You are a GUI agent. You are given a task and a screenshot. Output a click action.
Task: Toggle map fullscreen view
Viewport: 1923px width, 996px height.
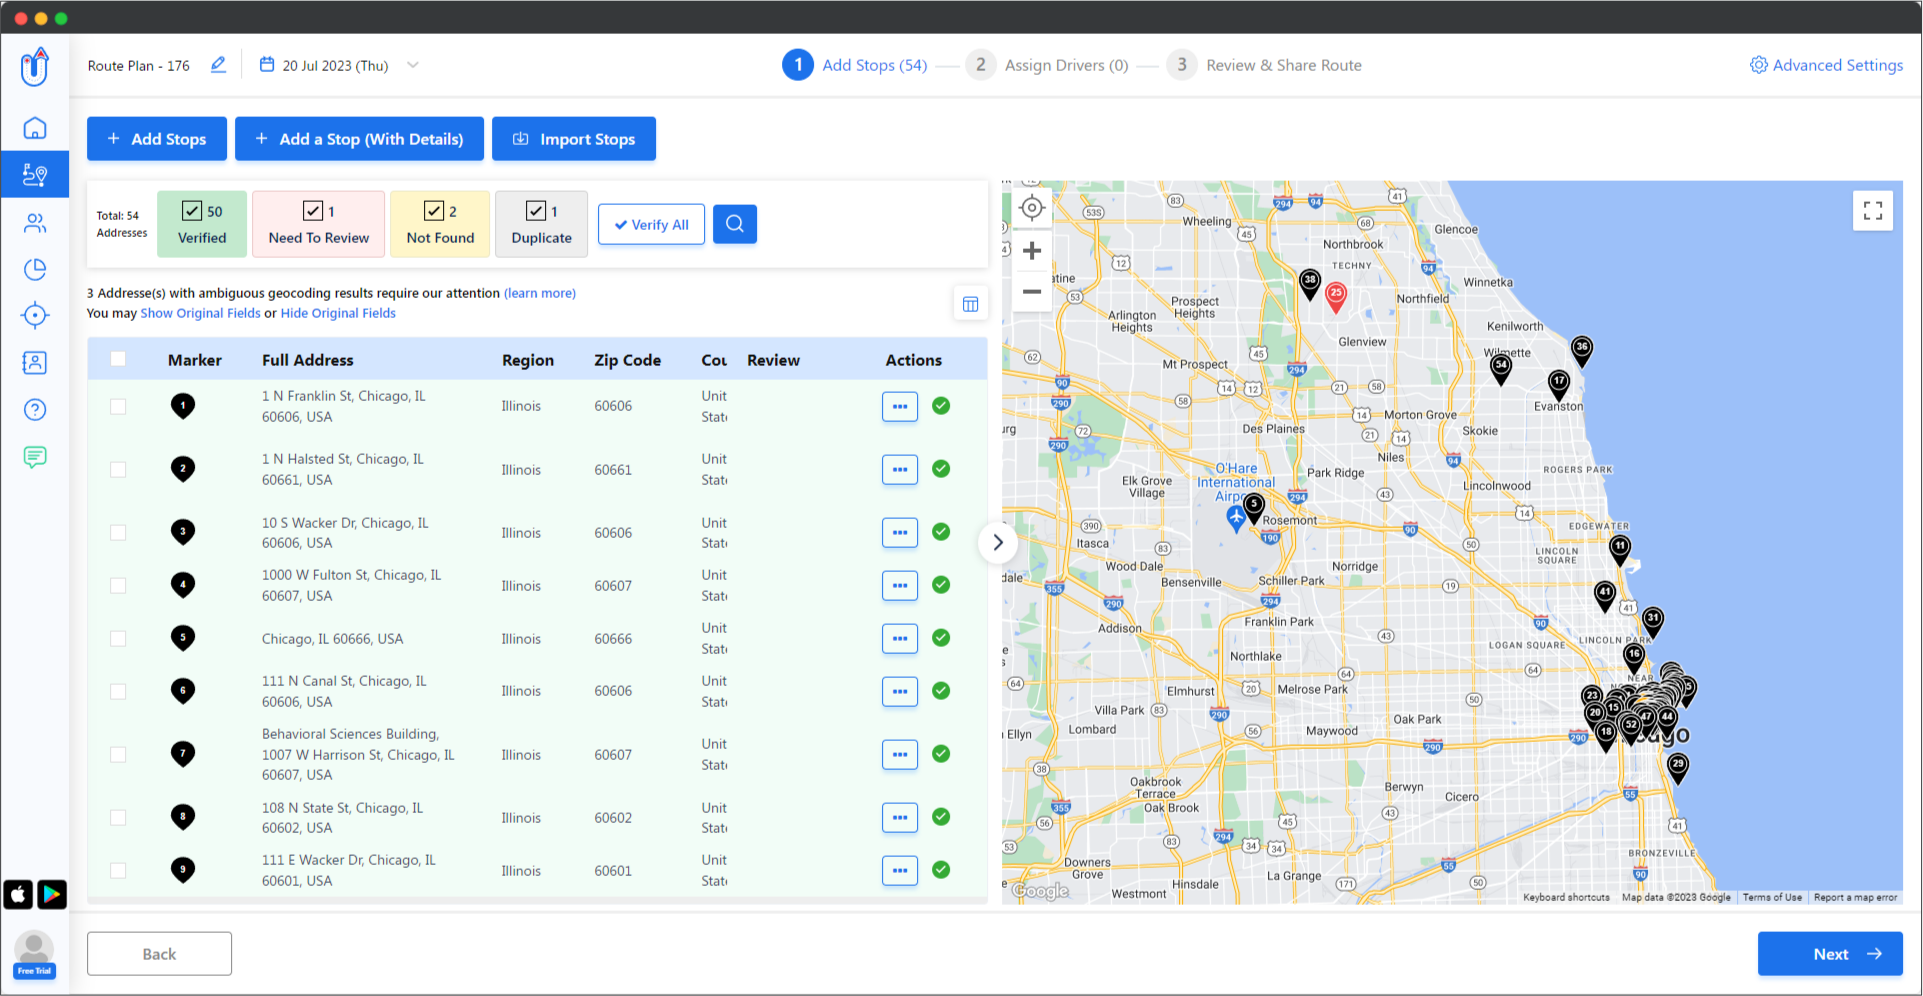(1873, 211)
